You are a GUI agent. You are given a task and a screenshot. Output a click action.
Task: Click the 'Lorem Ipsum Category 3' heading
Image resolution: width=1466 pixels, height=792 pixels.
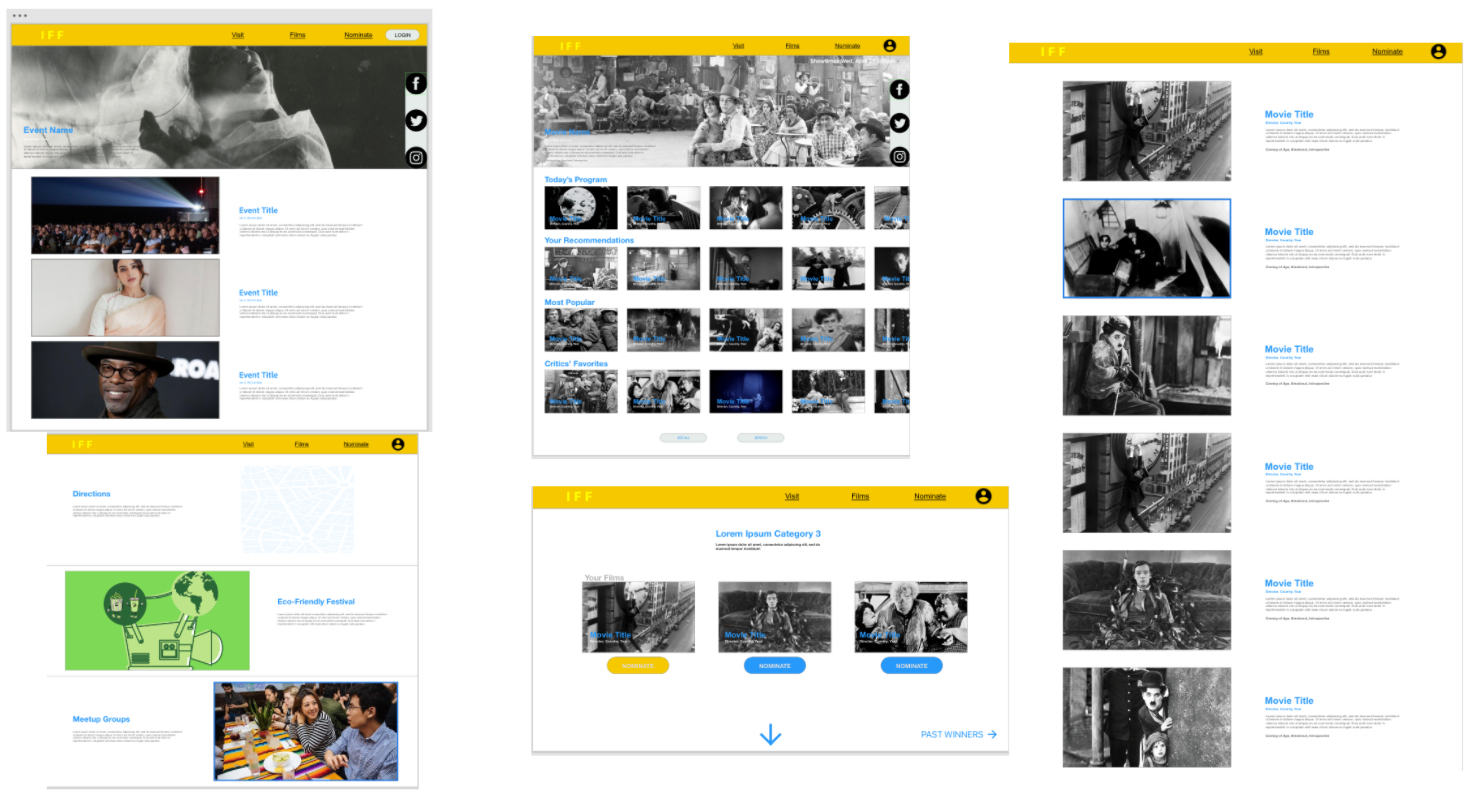pyautogui.click(x=768, y=534)
